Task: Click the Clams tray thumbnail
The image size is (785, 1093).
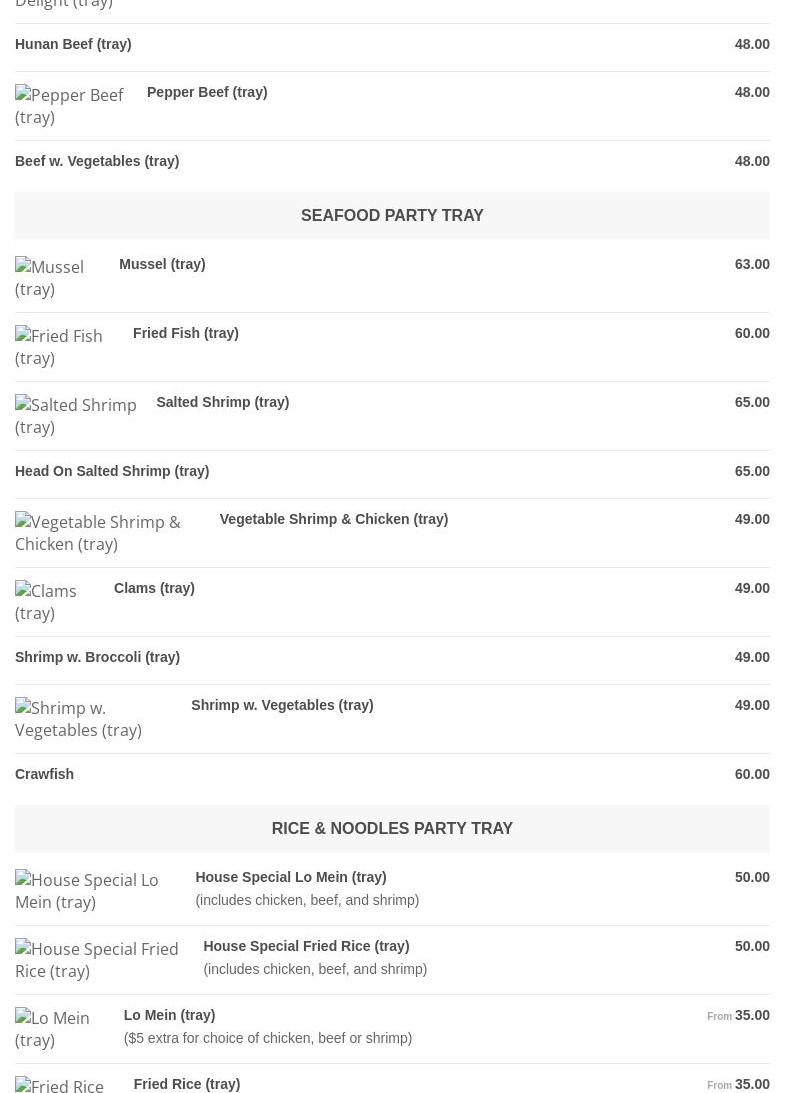Action: pos(46,602)
